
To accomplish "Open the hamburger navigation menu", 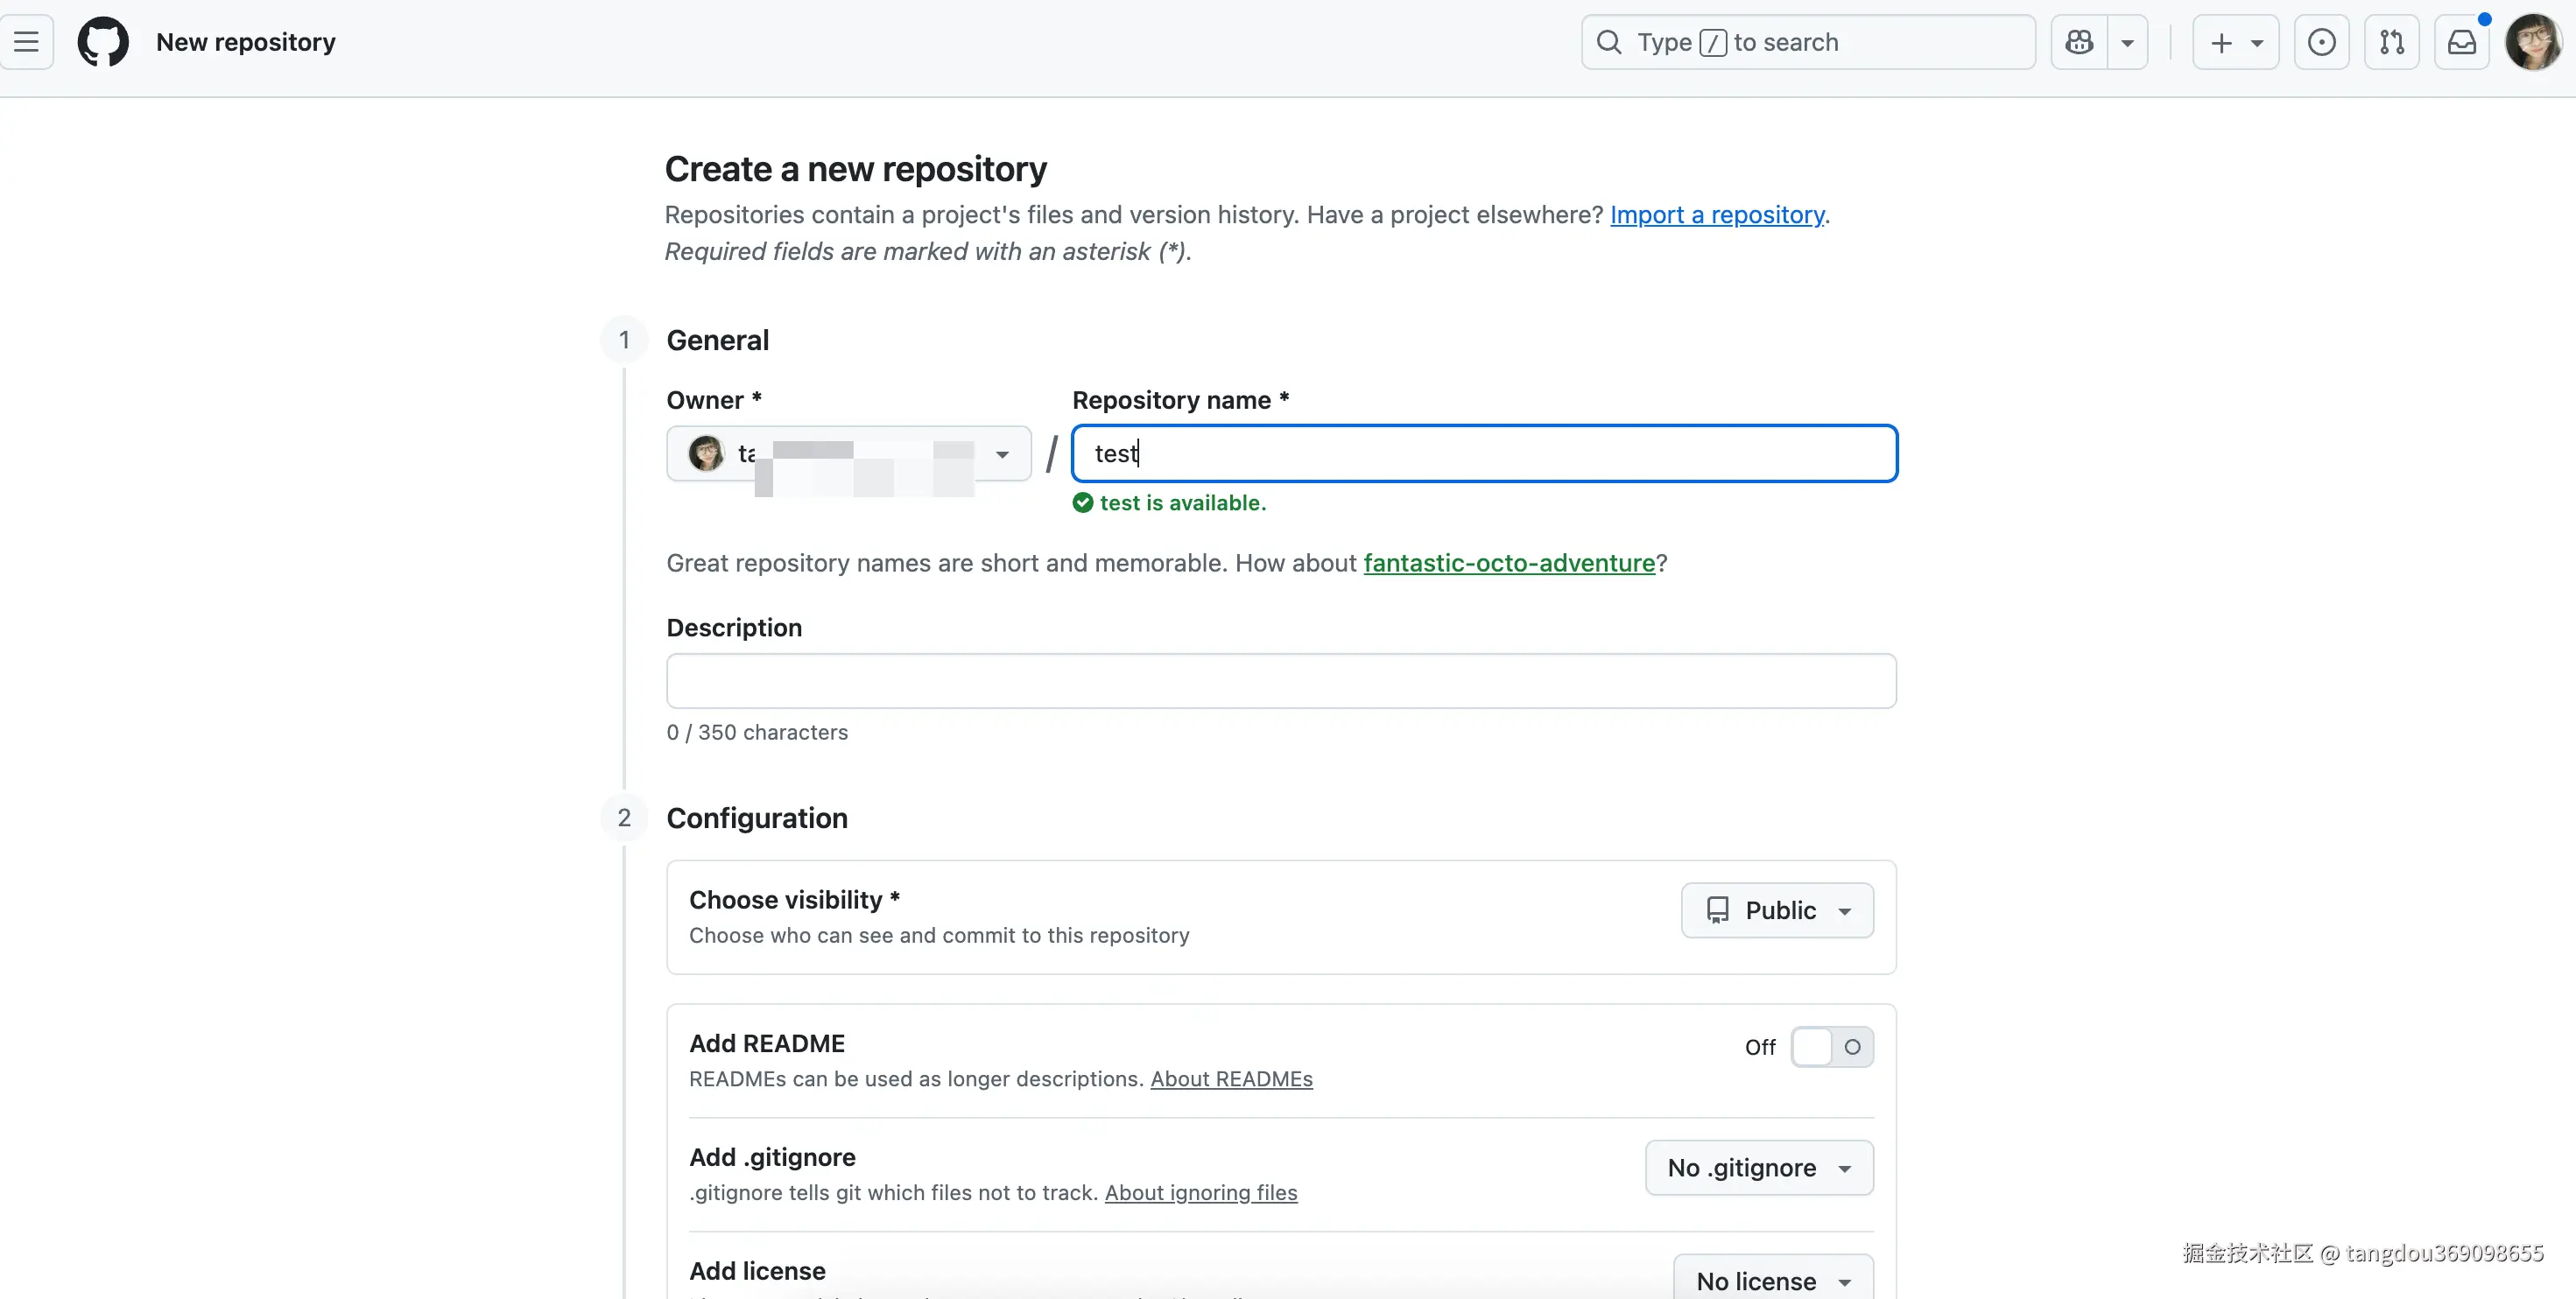I will pos(27,42).
